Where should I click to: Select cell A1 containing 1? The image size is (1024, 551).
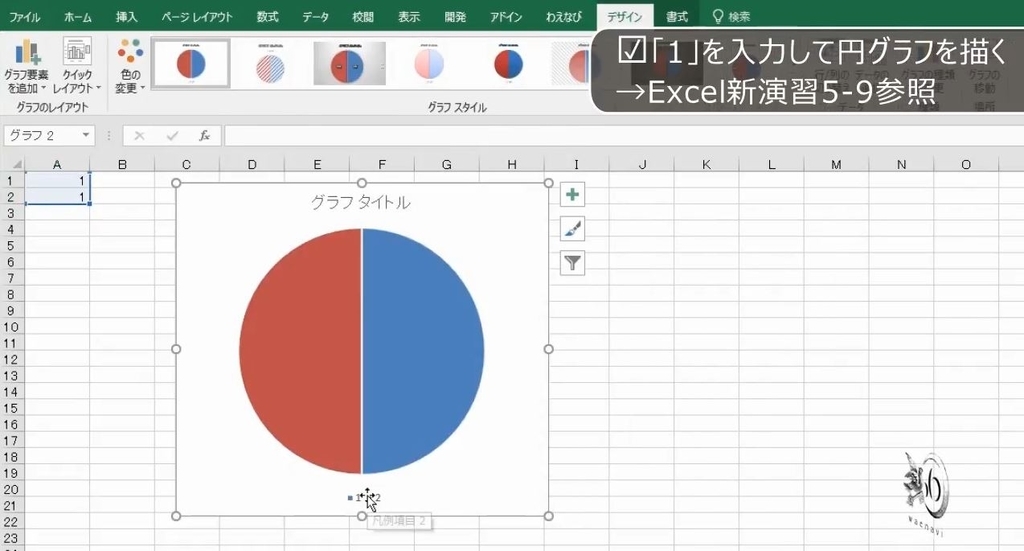[57, 181]
